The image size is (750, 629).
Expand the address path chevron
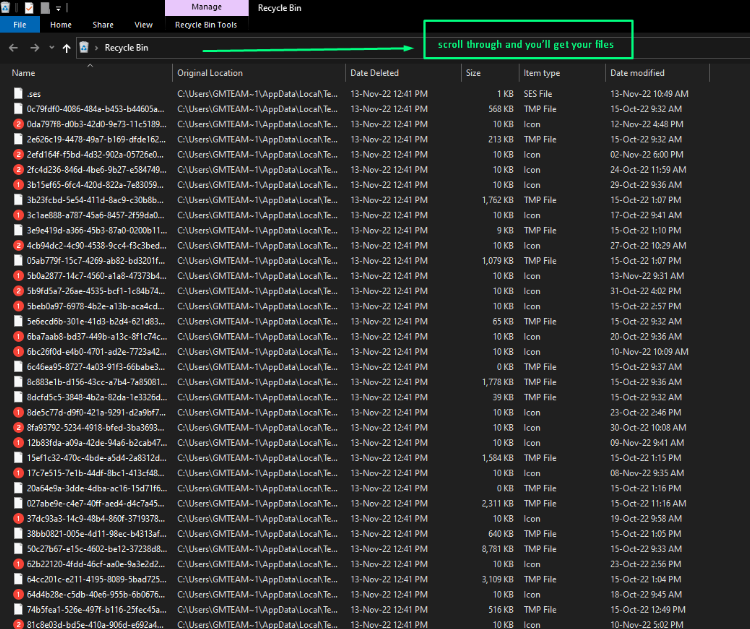tap(96, 48)
